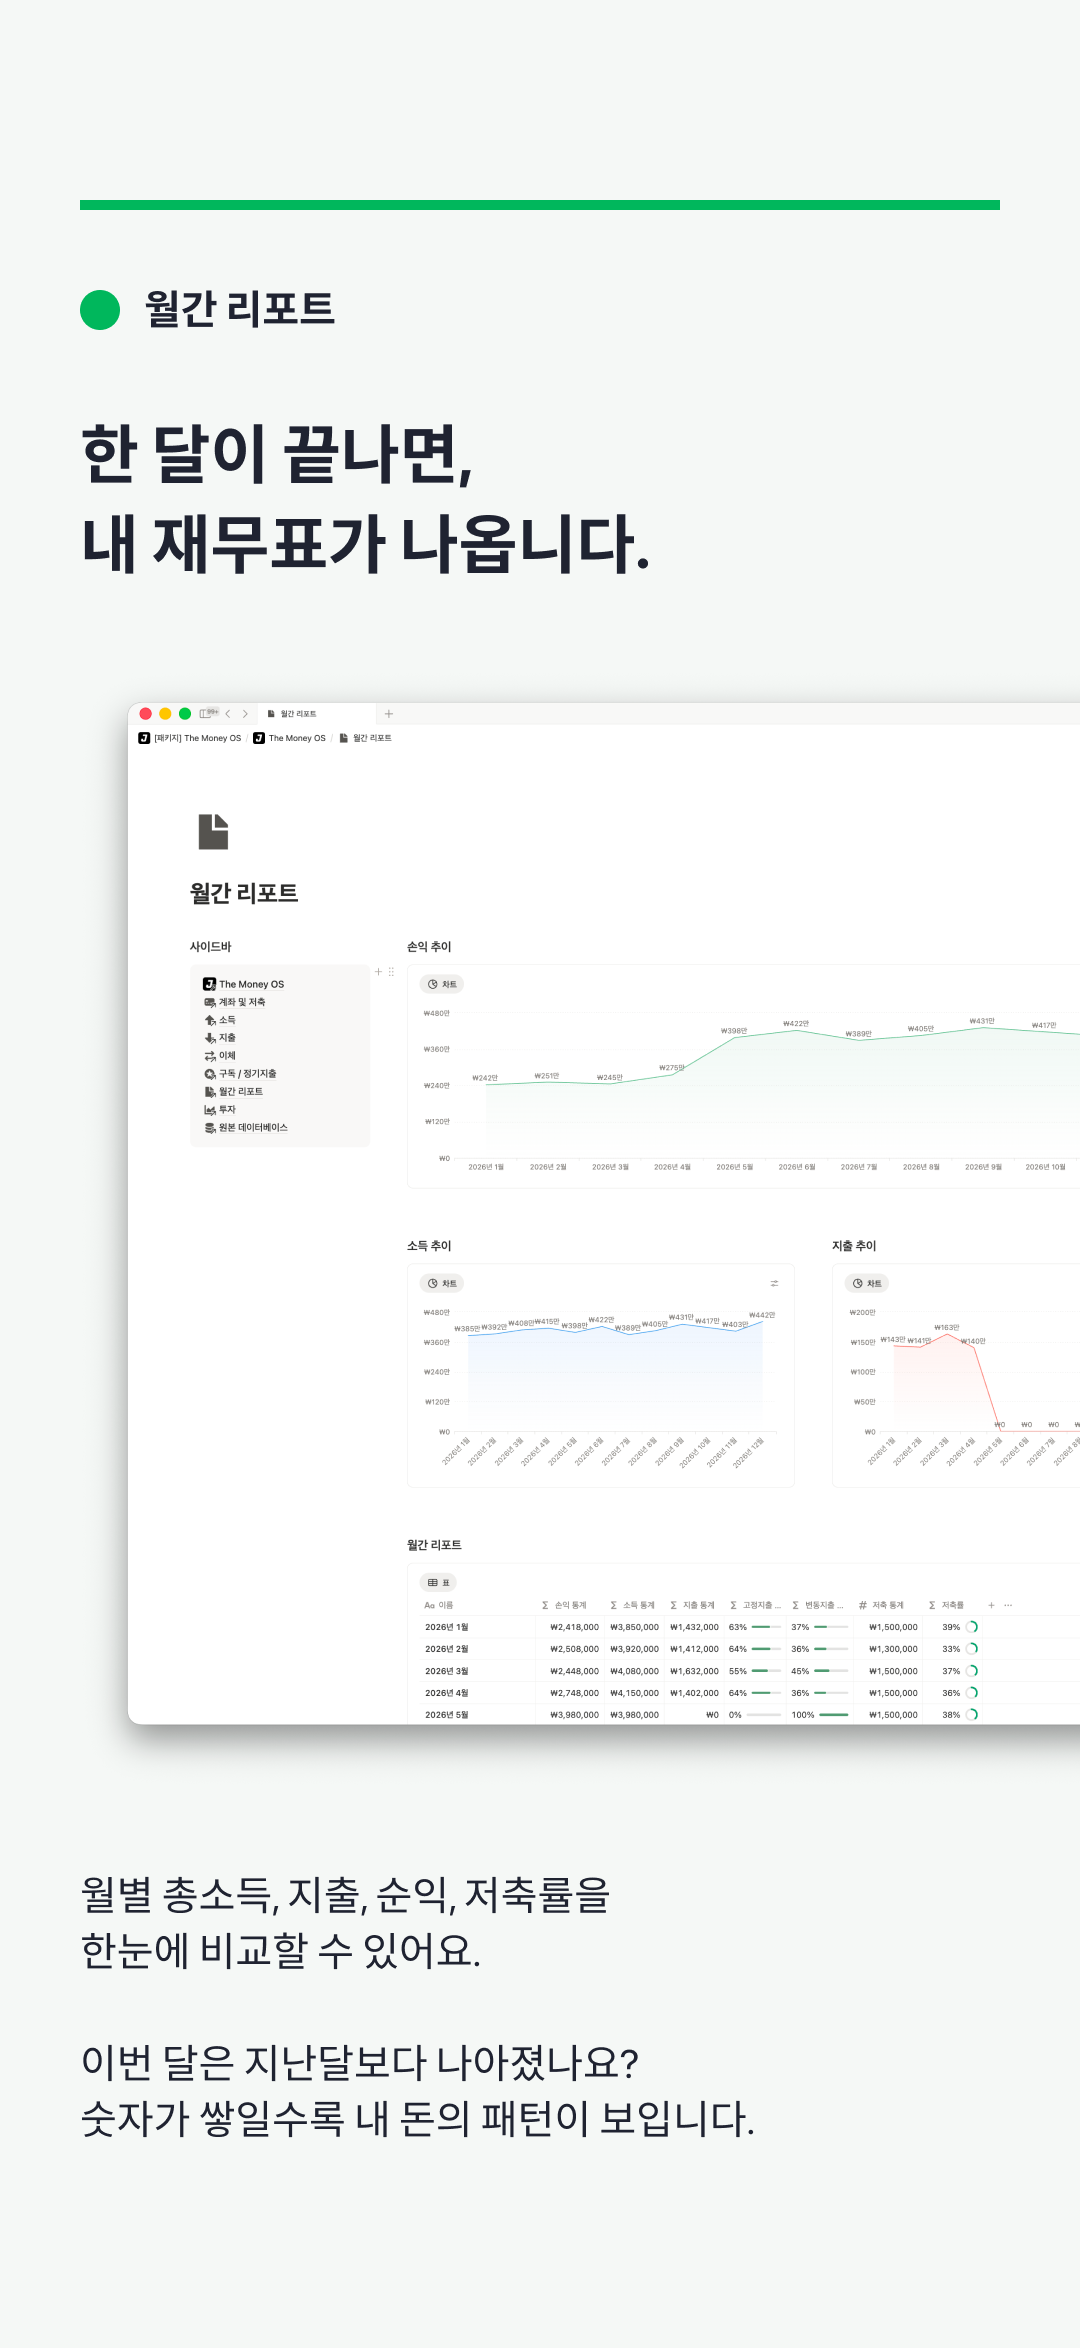Click the 원본 데이터베이스 stack icon
This screenshot has width=1080, height=2348.
click(210, 1128)
